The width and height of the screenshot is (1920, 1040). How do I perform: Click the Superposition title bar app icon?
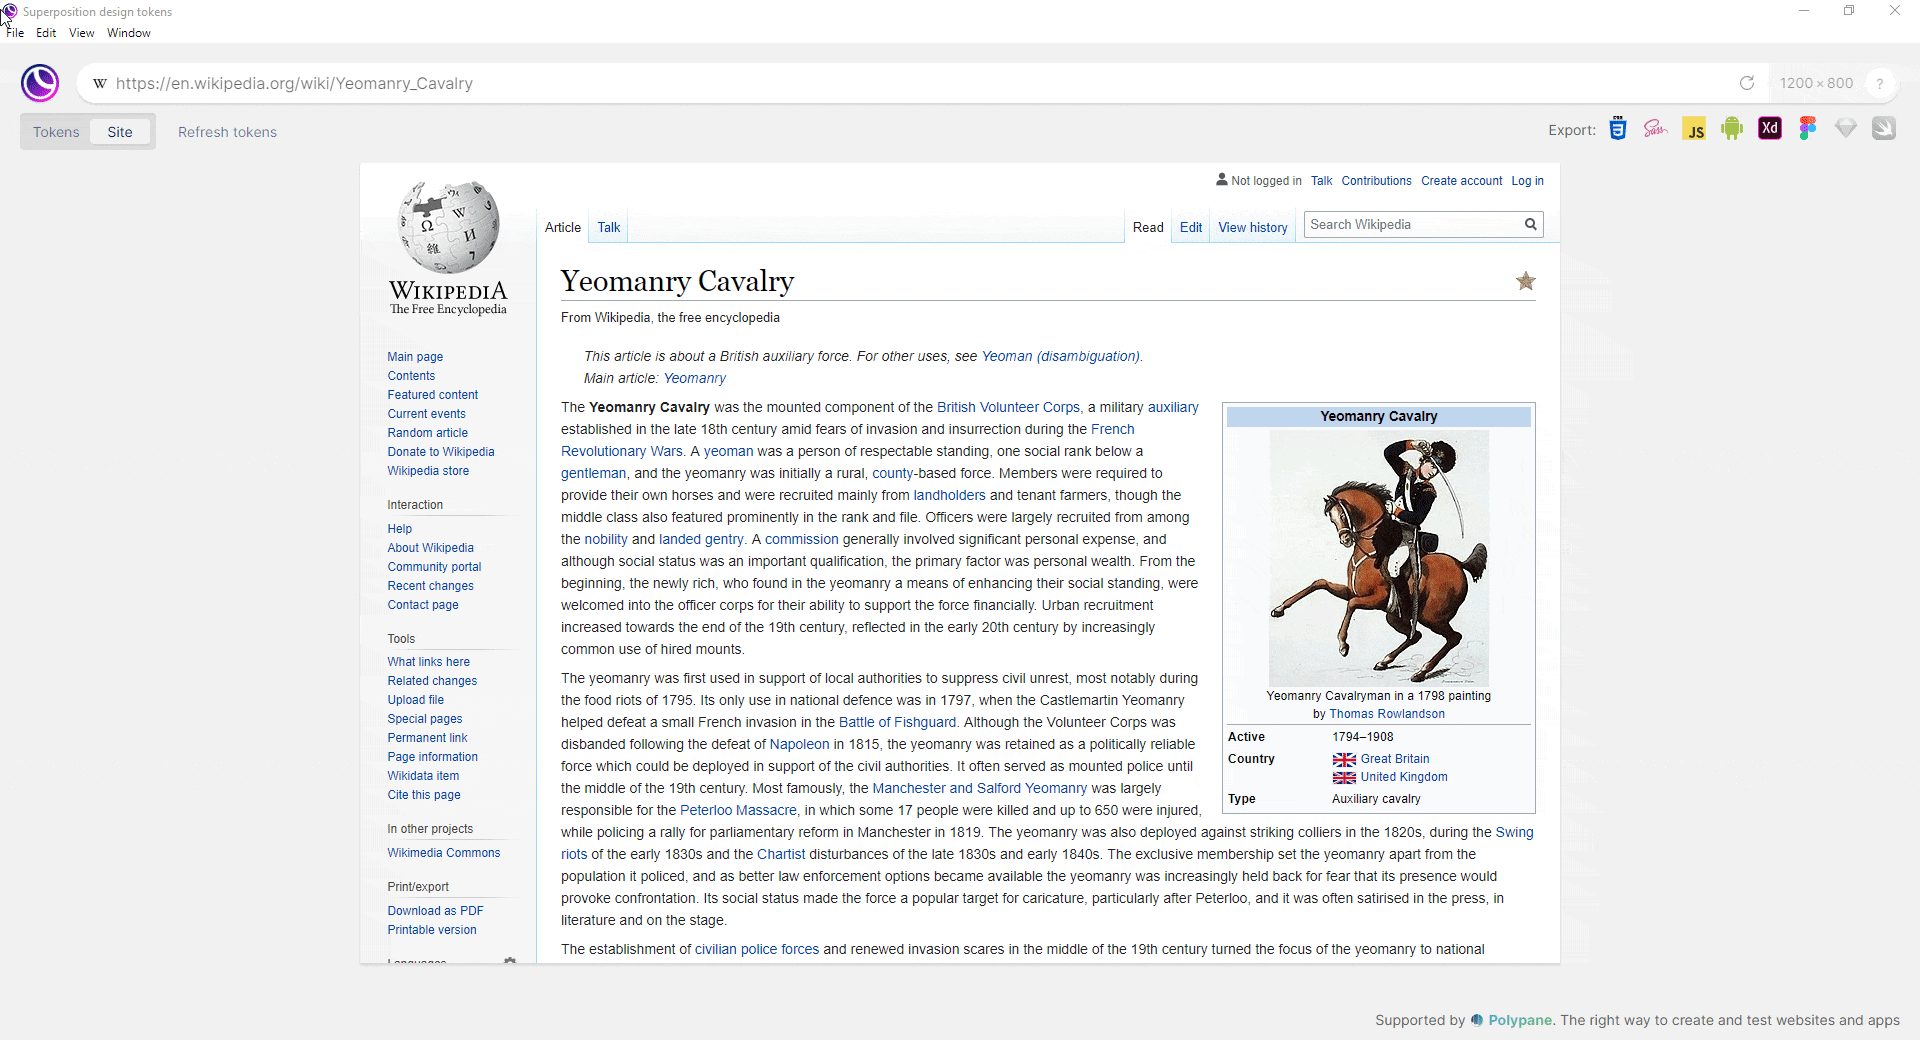point(9,11)
